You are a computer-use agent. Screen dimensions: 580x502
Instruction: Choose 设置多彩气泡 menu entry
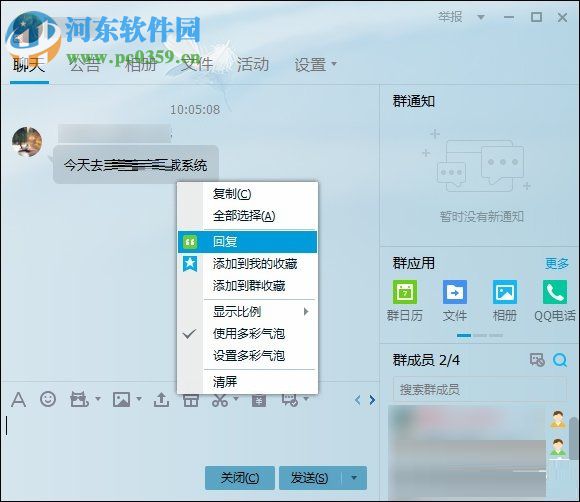coord(247,356)
